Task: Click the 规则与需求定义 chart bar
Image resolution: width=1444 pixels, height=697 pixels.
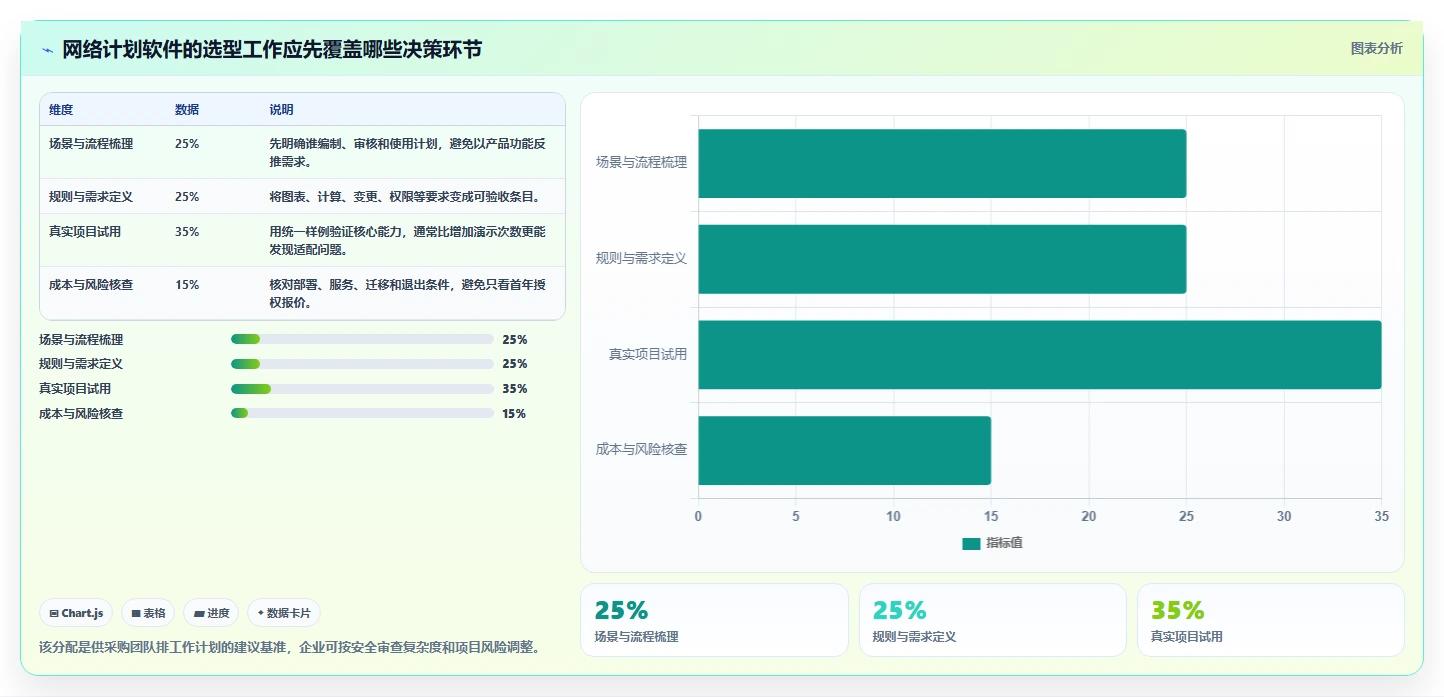Action: point(942,259)
